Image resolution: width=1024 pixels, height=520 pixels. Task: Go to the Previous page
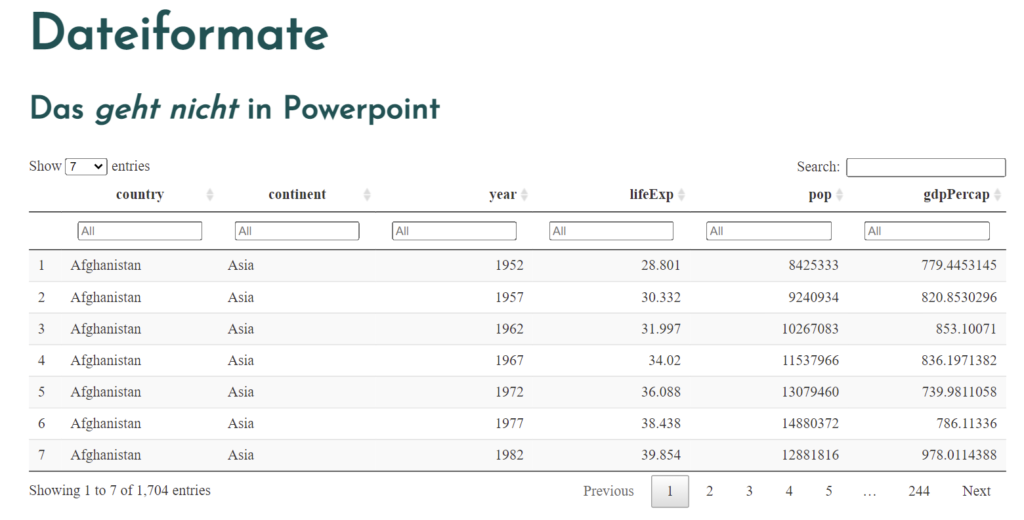point(609,491)
